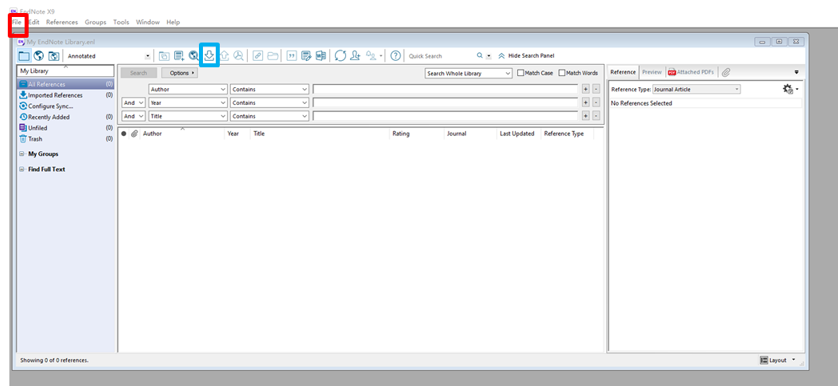Collapse the My Groups tree node
Image resolution: width=838 pixels, height=386 pixels.
coord(22,154)
